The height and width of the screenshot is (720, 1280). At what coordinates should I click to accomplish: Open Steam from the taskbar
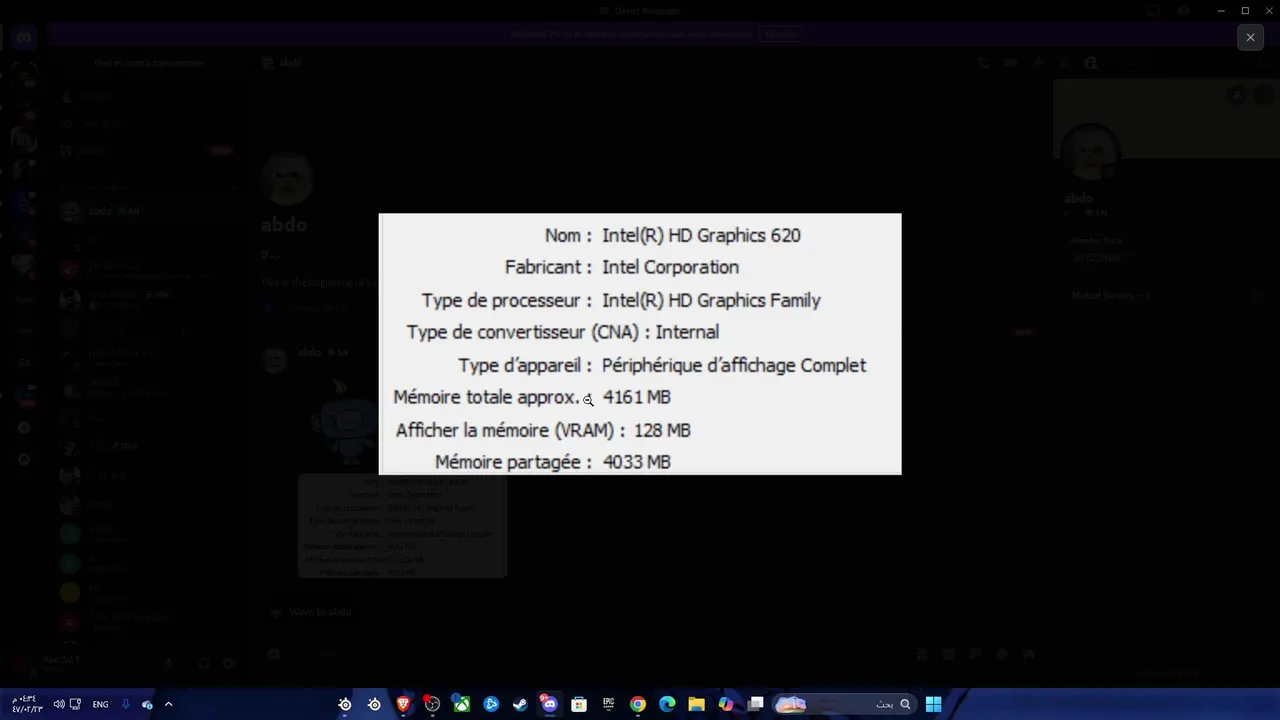coord(520,704)
